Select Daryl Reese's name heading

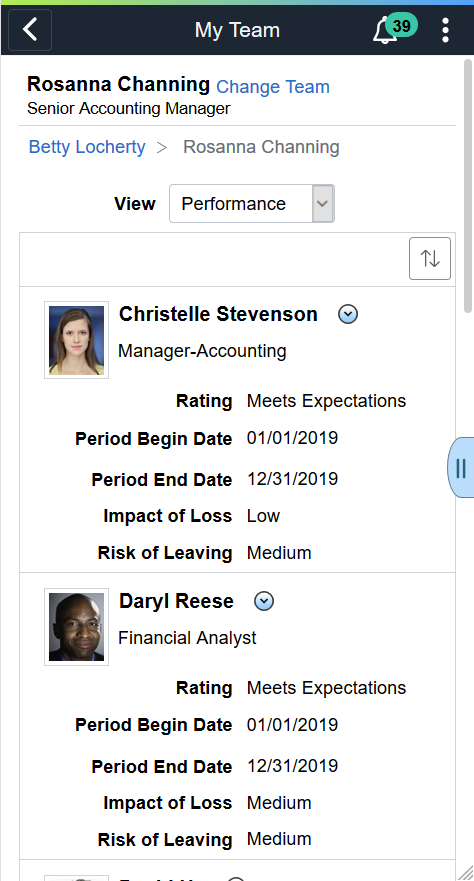pyautogui.click(x=176, y=601)
